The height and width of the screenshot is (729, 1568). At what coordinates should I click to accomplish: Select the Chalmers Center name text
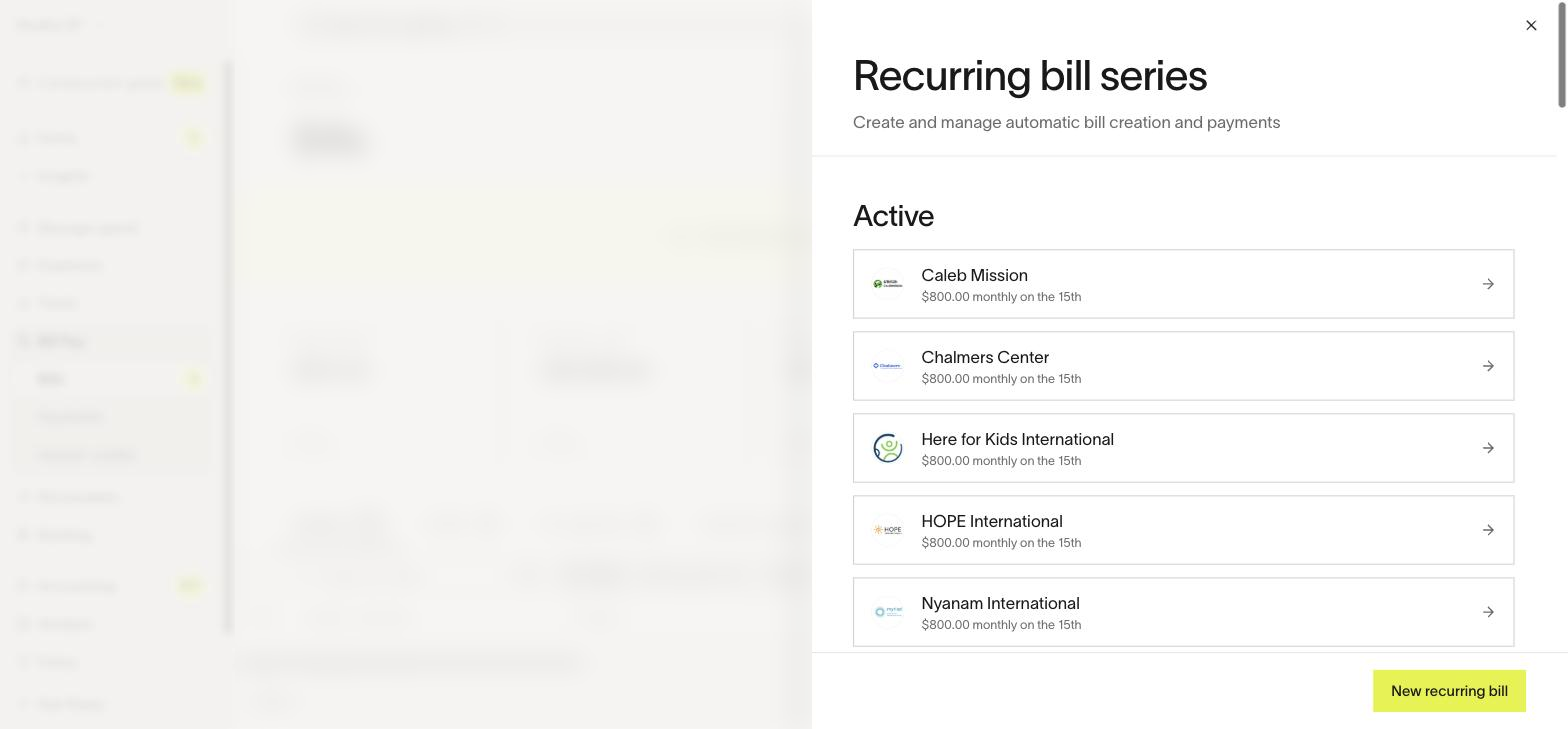point(985,357)
